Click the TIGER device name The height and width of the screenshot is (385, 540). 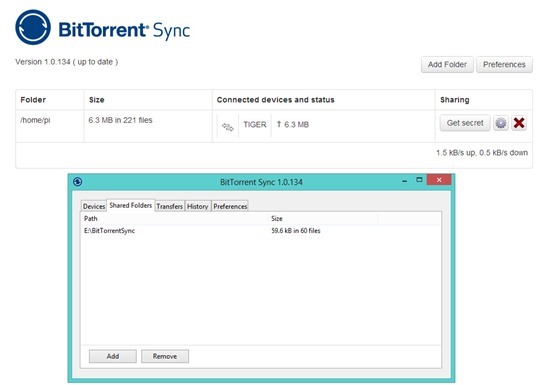[x=255, y=124]
